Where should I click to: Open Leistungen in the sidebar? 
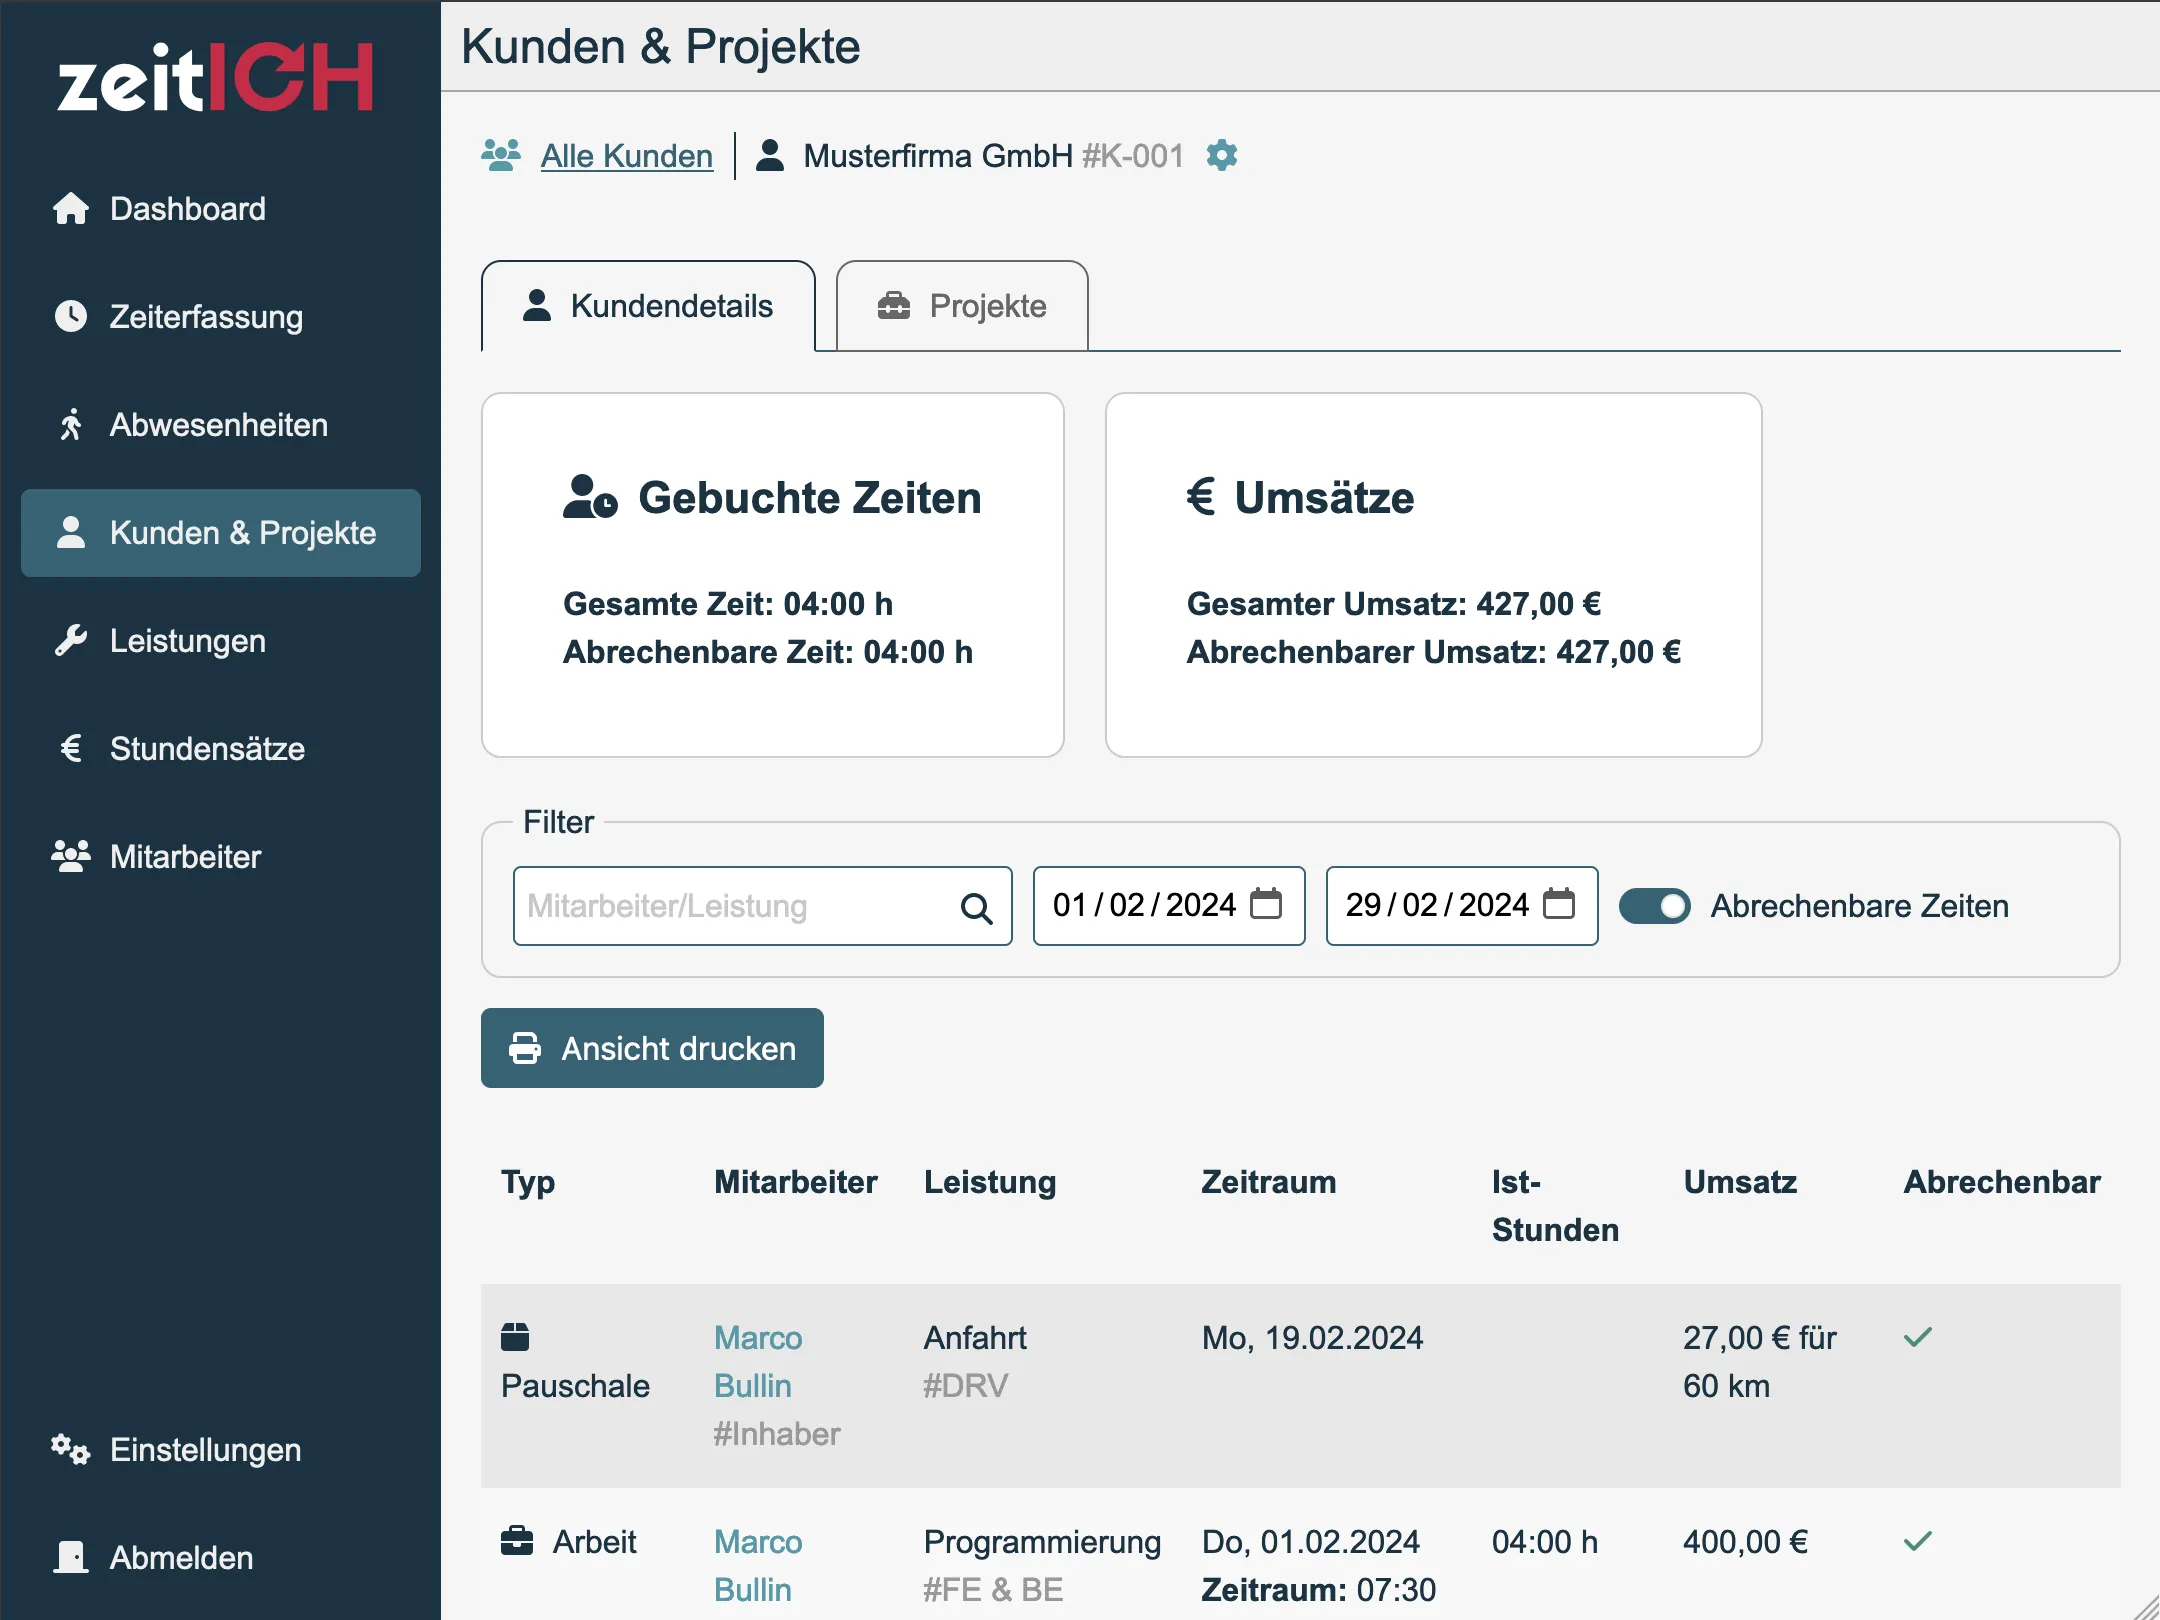[x=220, y=641]
